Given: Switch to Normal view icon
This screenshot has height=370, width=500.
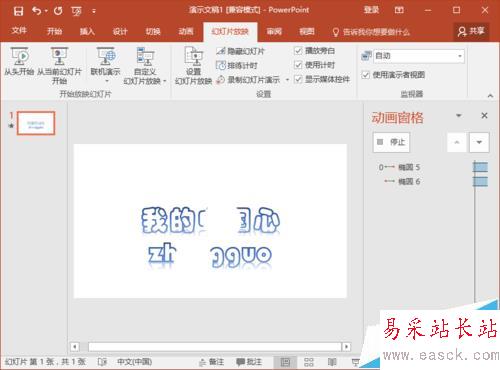Looking at the screenshot, I should (x=285, y=362).
